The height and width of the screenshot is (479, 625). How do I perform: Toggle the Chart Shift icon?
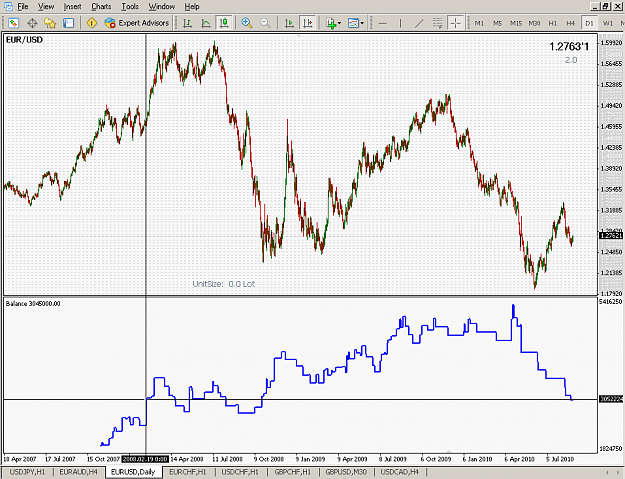[308, 23]
